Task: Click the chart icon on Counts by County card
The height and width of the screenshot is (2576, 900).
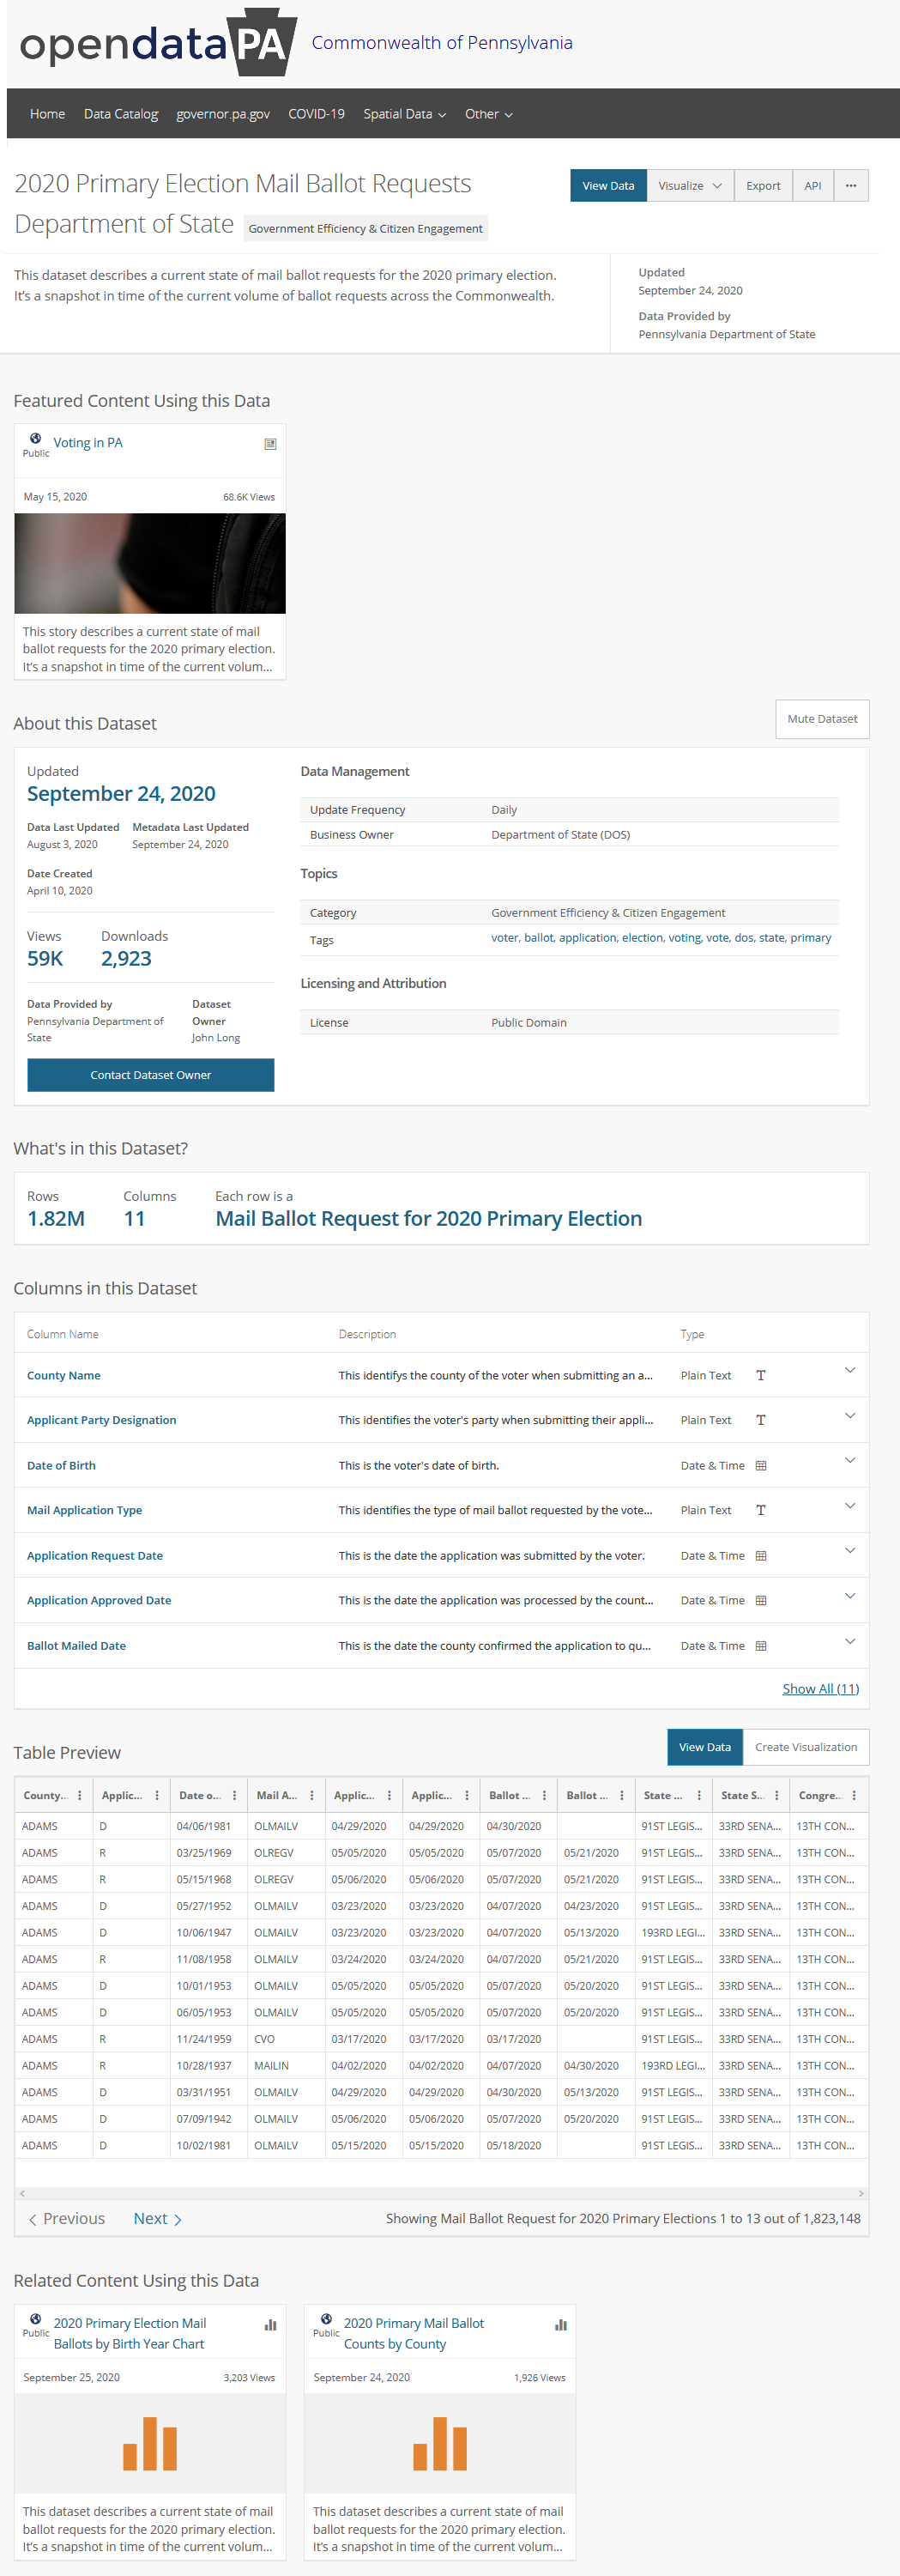Action: coord(561,2325)
